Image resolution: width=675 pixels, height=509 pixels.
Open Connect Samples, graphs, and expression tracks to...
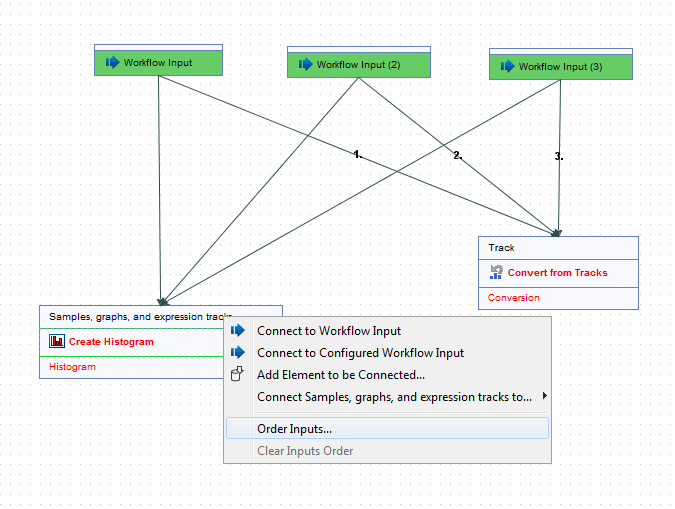(387, 397)
